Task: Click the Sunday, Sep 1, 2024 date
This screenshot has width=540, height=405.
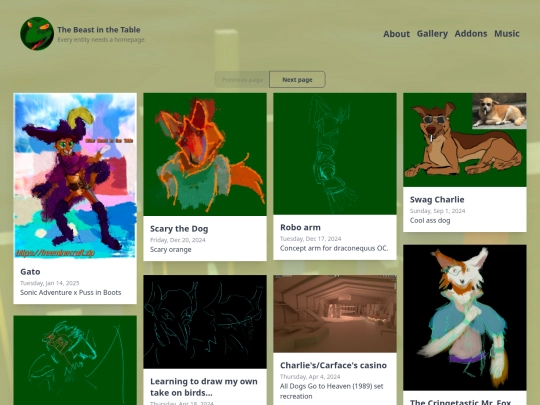Action: [437, 210]
